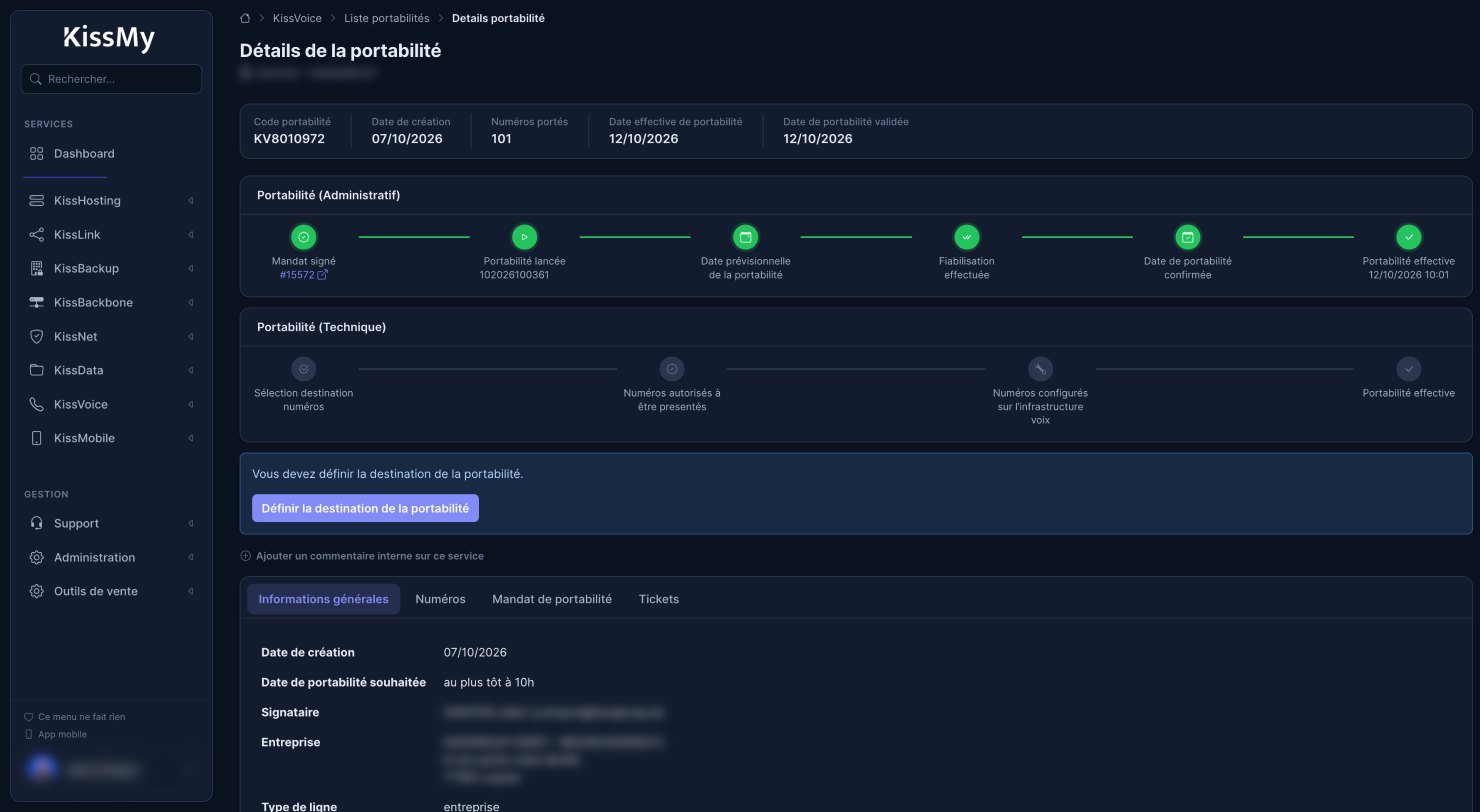Click the KissBackbone icon in sidebar
The image size is (1480, 812).
pos(37,303)
